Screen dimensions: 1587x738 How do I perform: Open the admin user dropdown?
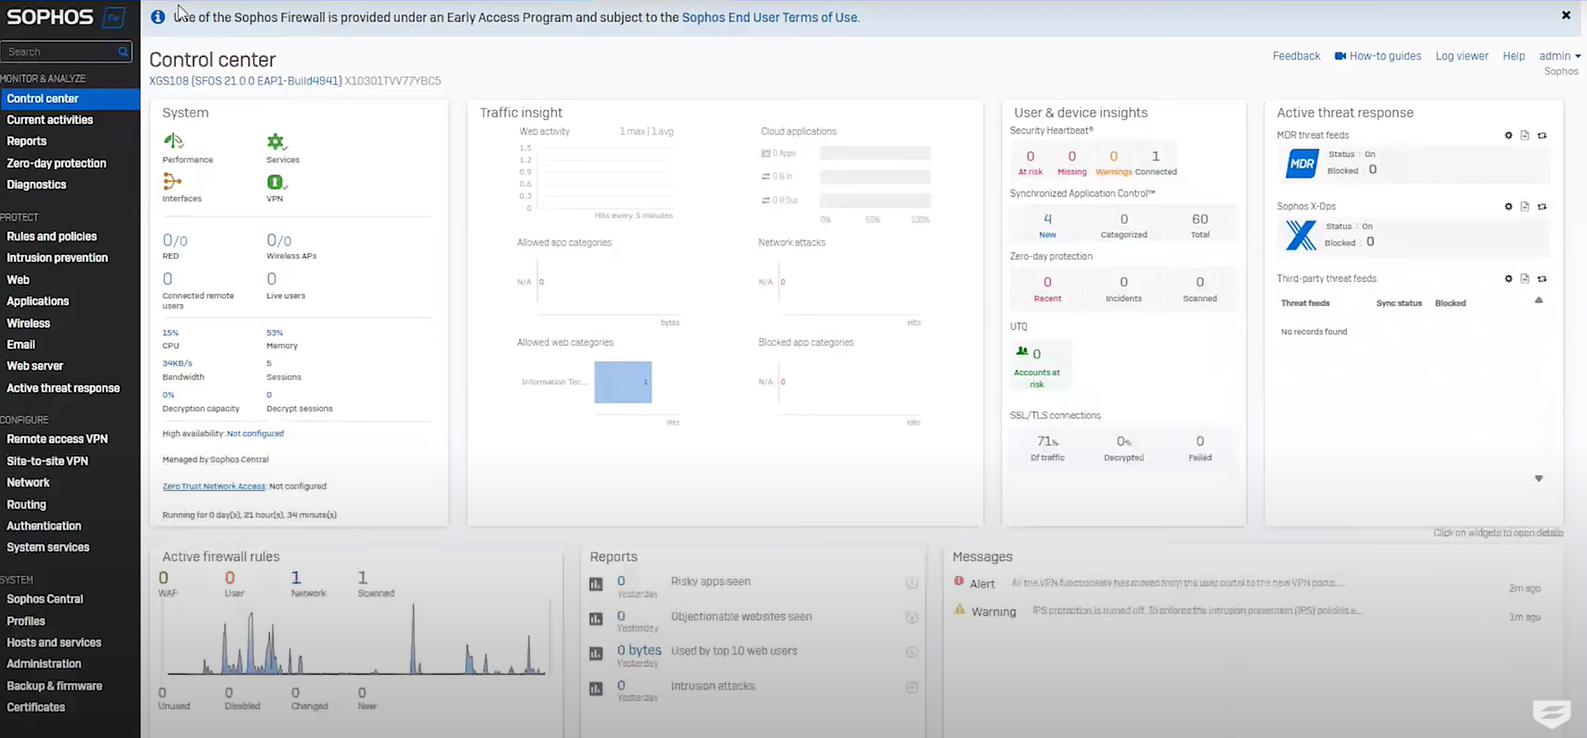[1560, 56]
